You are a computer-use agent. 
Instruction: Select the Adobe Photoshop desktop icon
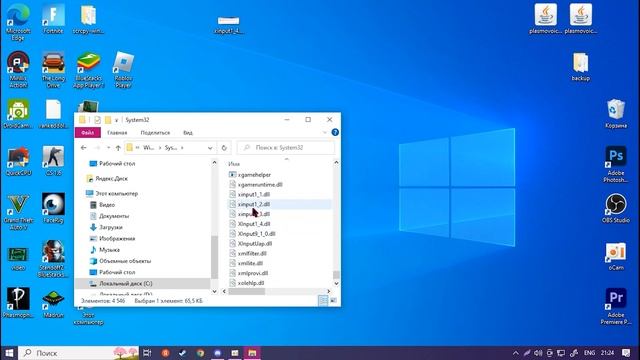(x=616, y=164)
